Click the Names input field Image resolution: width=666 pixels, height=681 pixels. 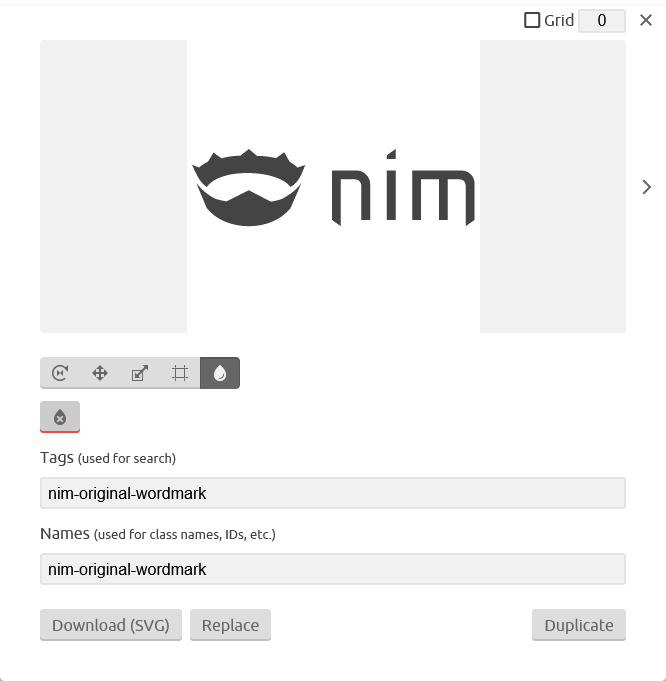[333, 569]
